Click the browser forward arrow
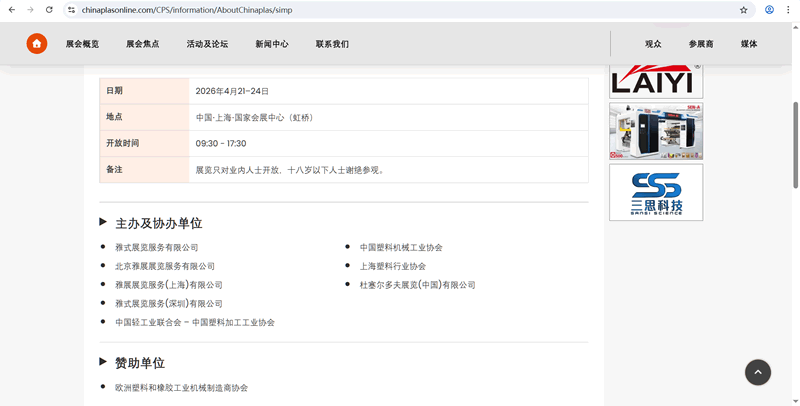Image resolution: width=800 pixels, height=406 pixels. tap(29, 9)
